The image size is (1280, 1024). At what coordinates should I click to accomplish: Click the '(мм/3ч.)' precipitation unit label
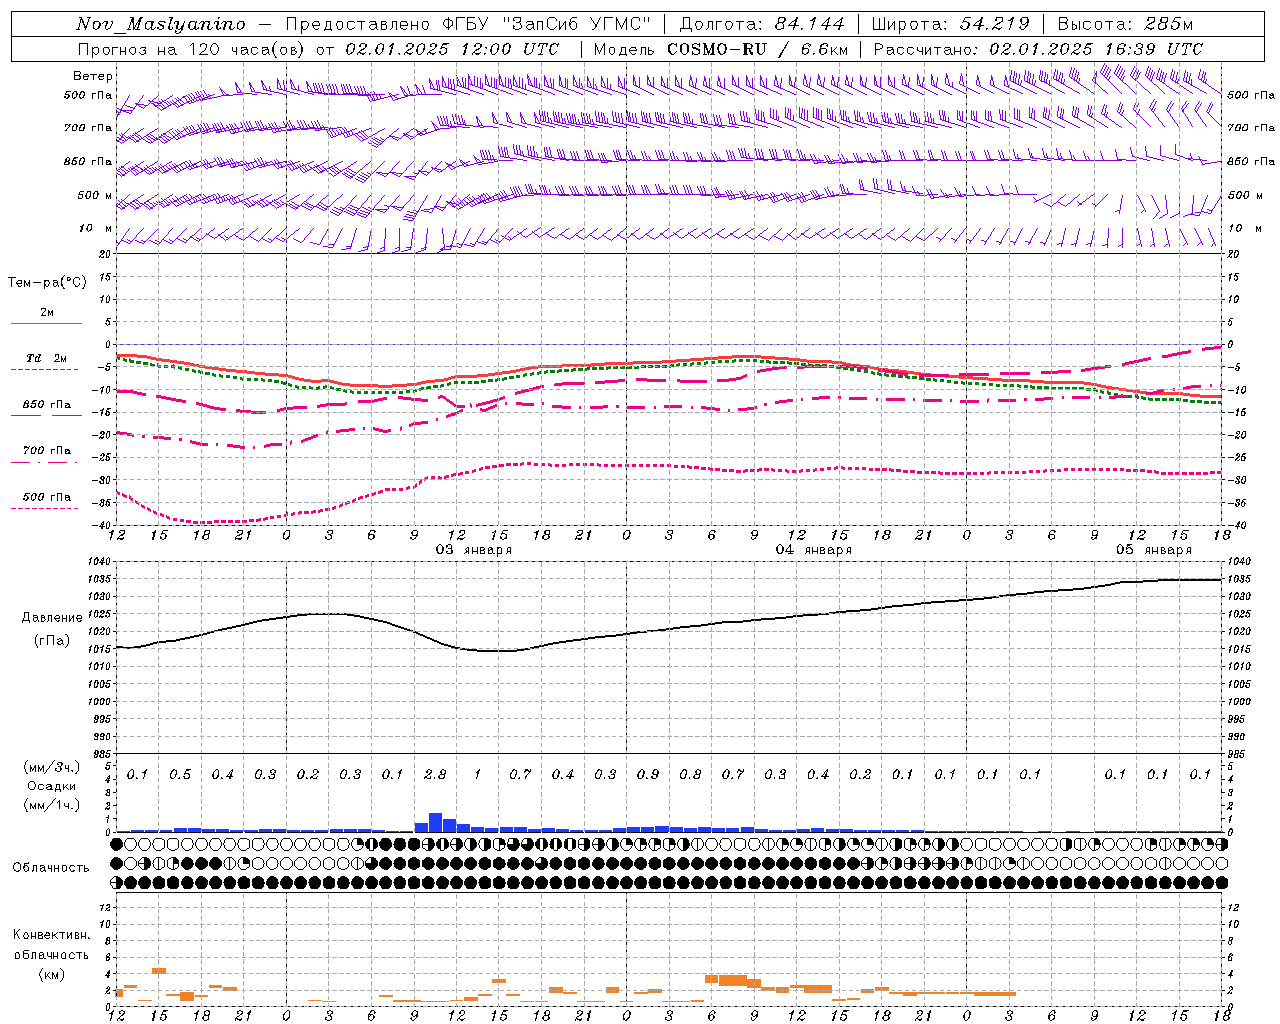[x=53, y=767]
